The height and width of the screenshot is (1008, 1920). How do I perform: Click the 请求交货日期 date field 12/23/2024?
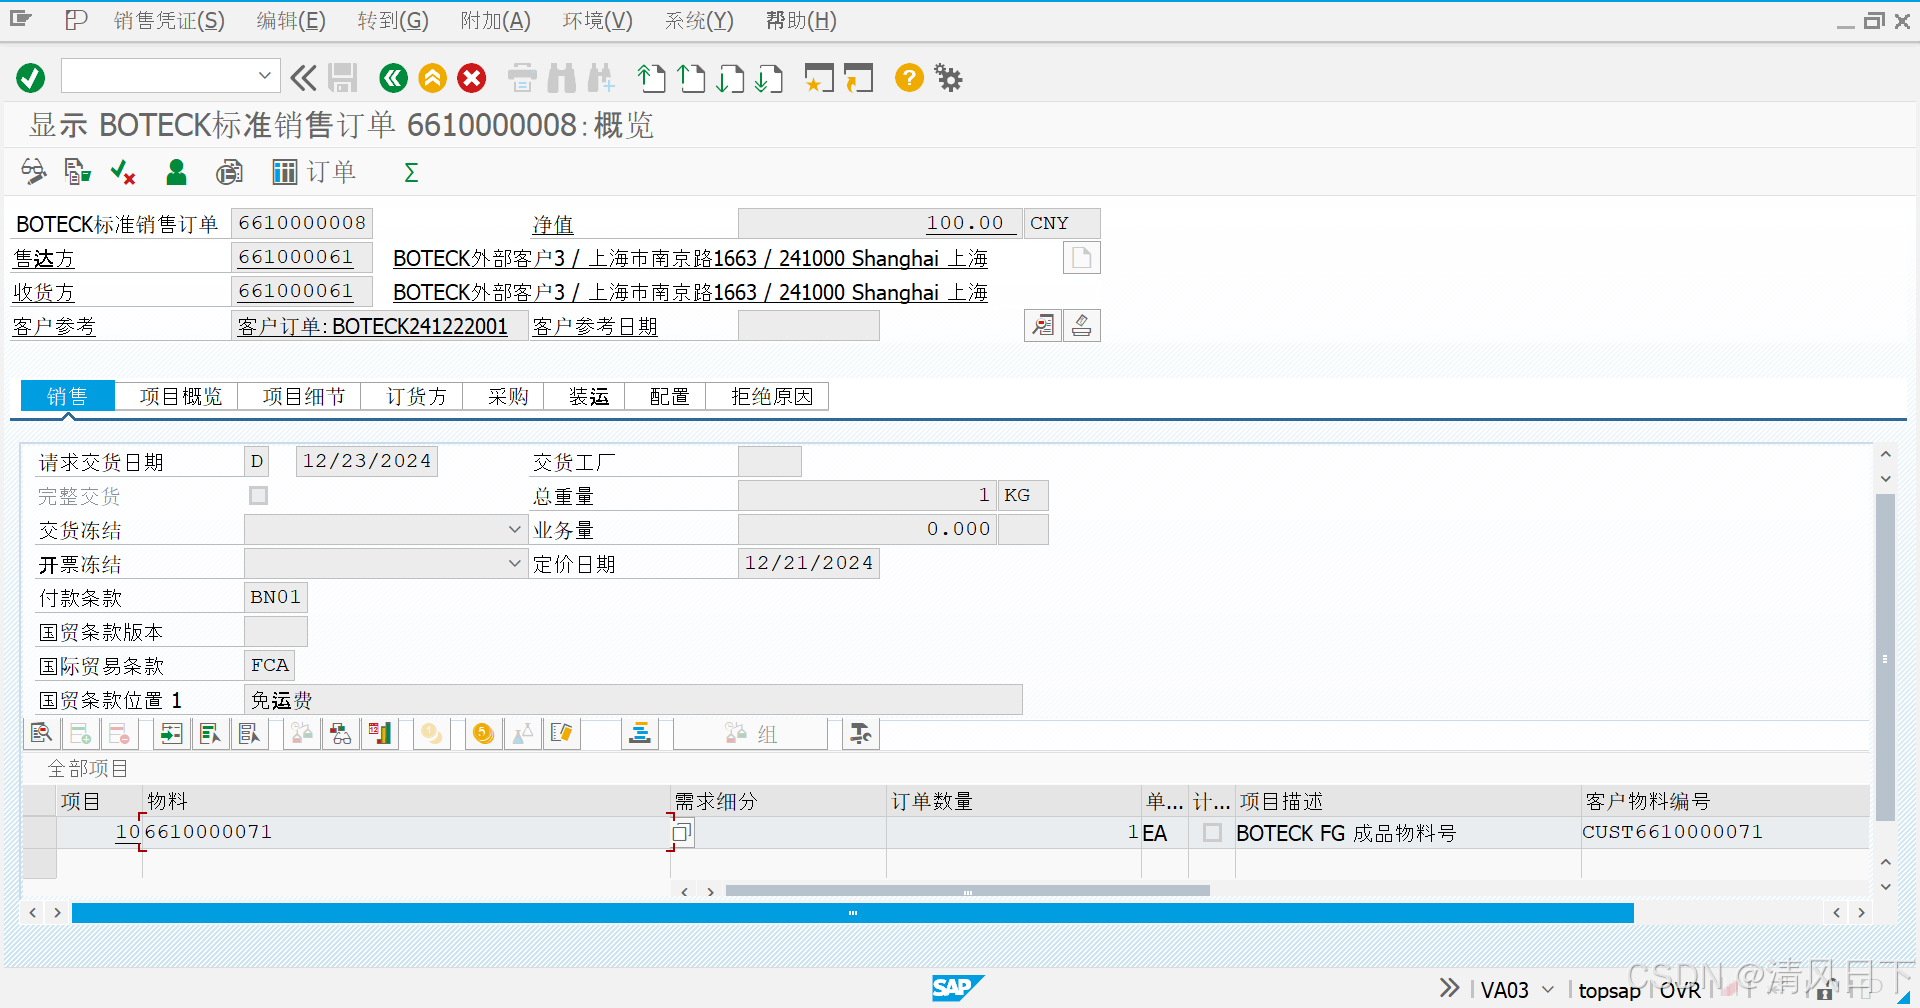(367, 461)
